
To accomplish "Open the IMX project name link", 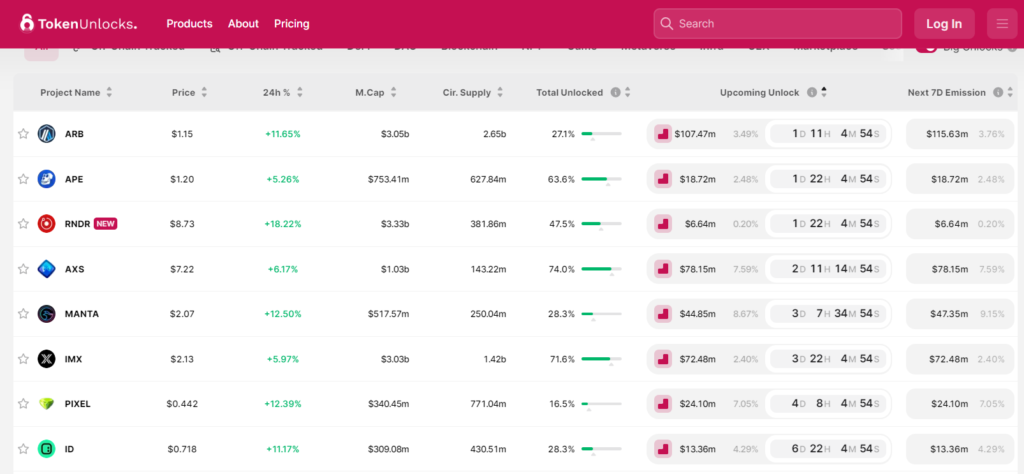I will [74, 359].
